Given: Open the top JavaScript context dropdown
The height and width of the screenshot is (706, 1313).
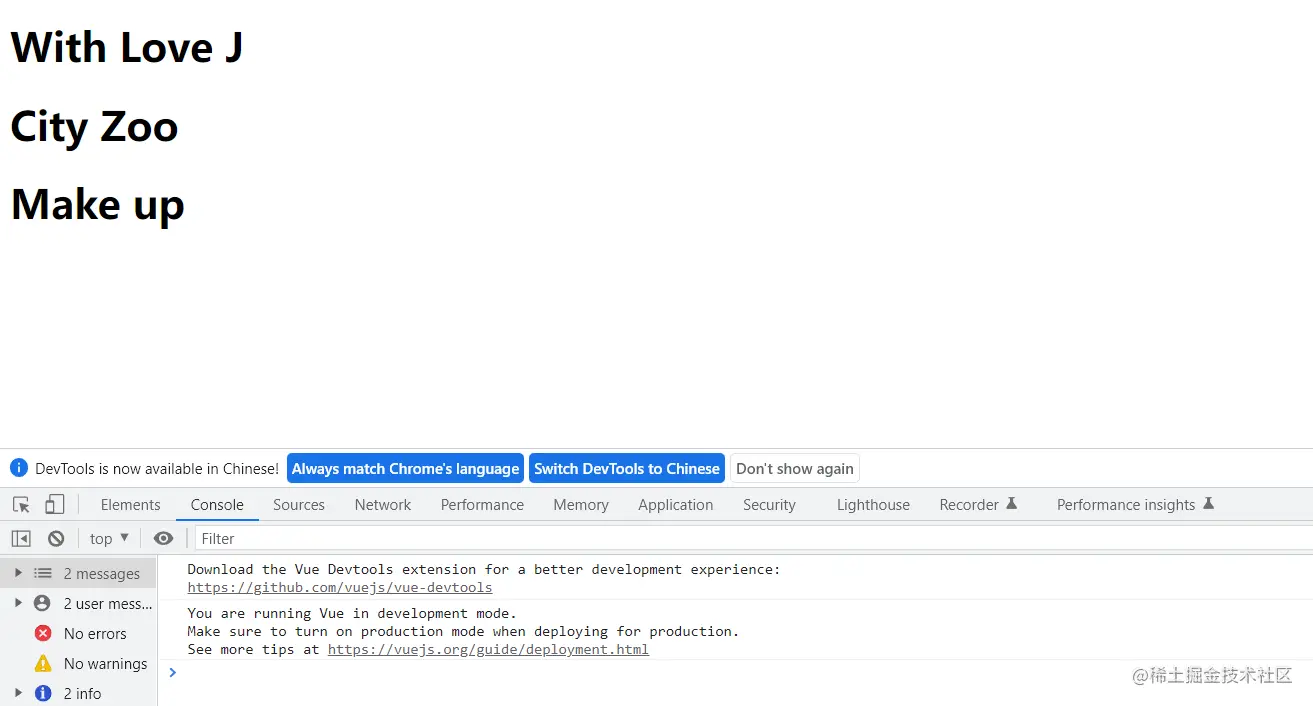Looking at the screenshot, I should (x=109, y=538).
